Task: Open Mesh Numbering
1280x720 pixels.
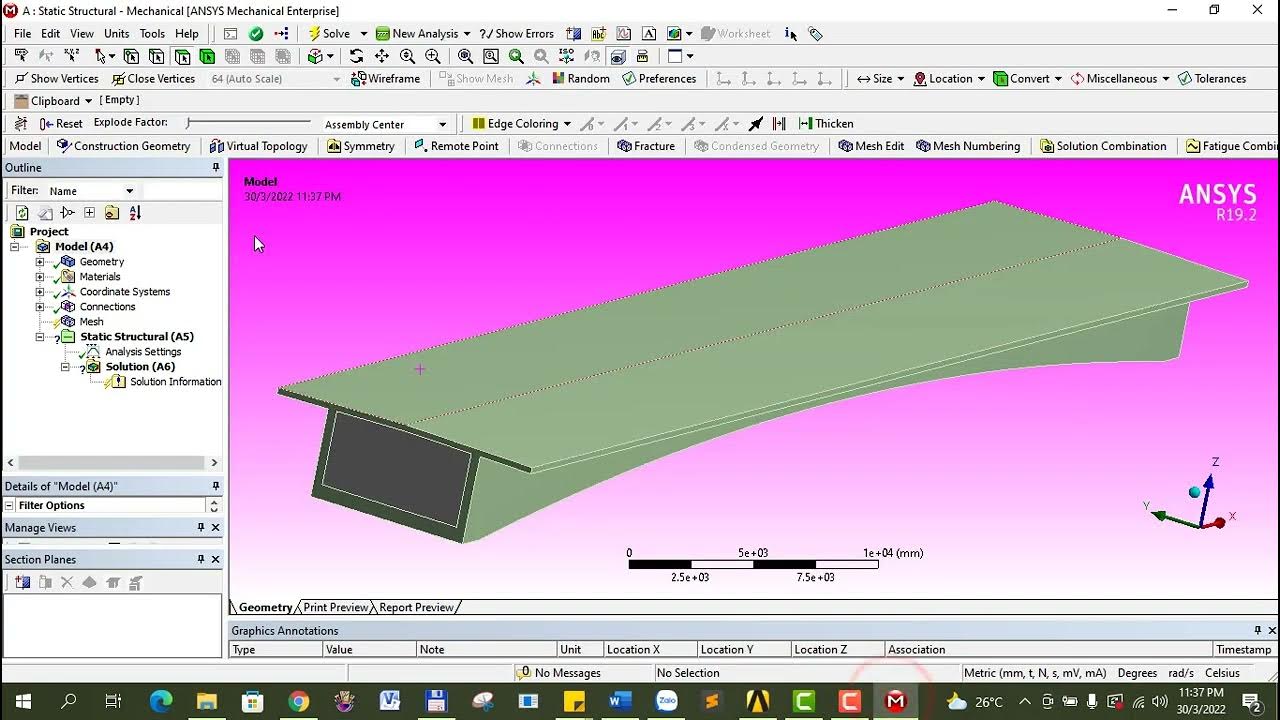Action: tap(968, 146)
